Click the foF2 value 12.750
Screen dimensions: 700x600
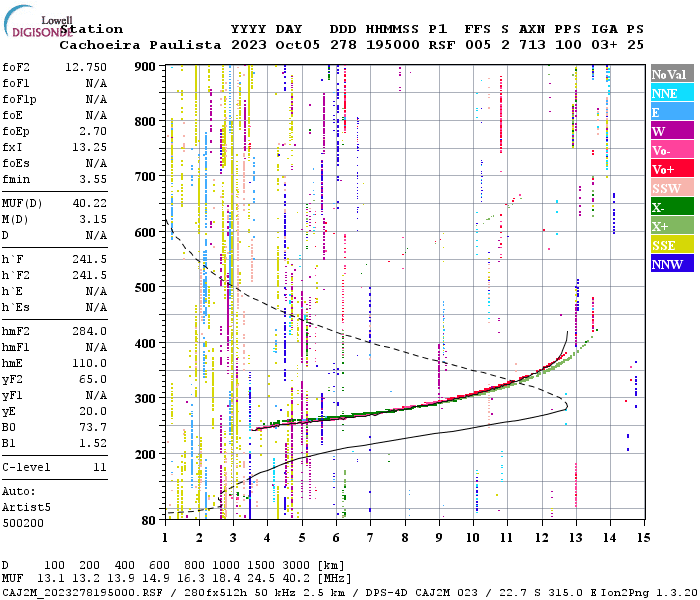point(86,67)
